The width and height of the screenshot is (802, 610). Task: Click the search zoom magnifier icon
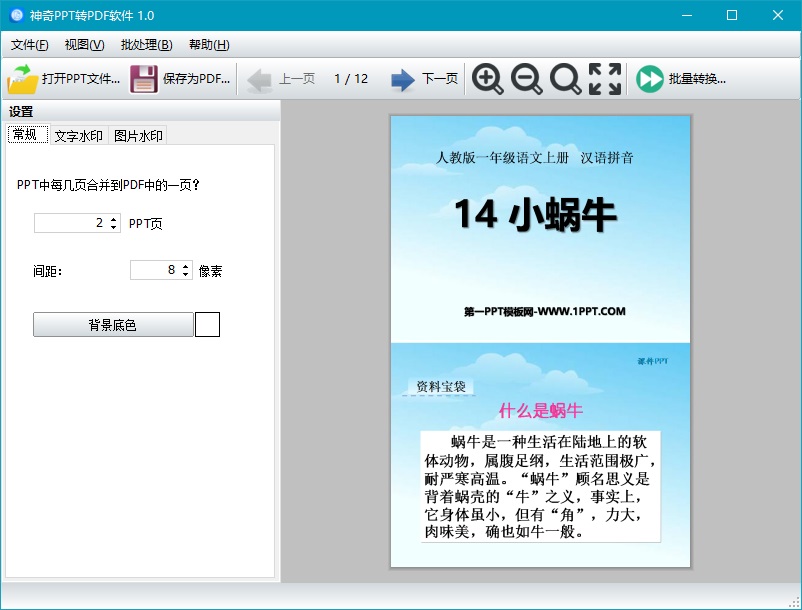(x=565, y=80)
